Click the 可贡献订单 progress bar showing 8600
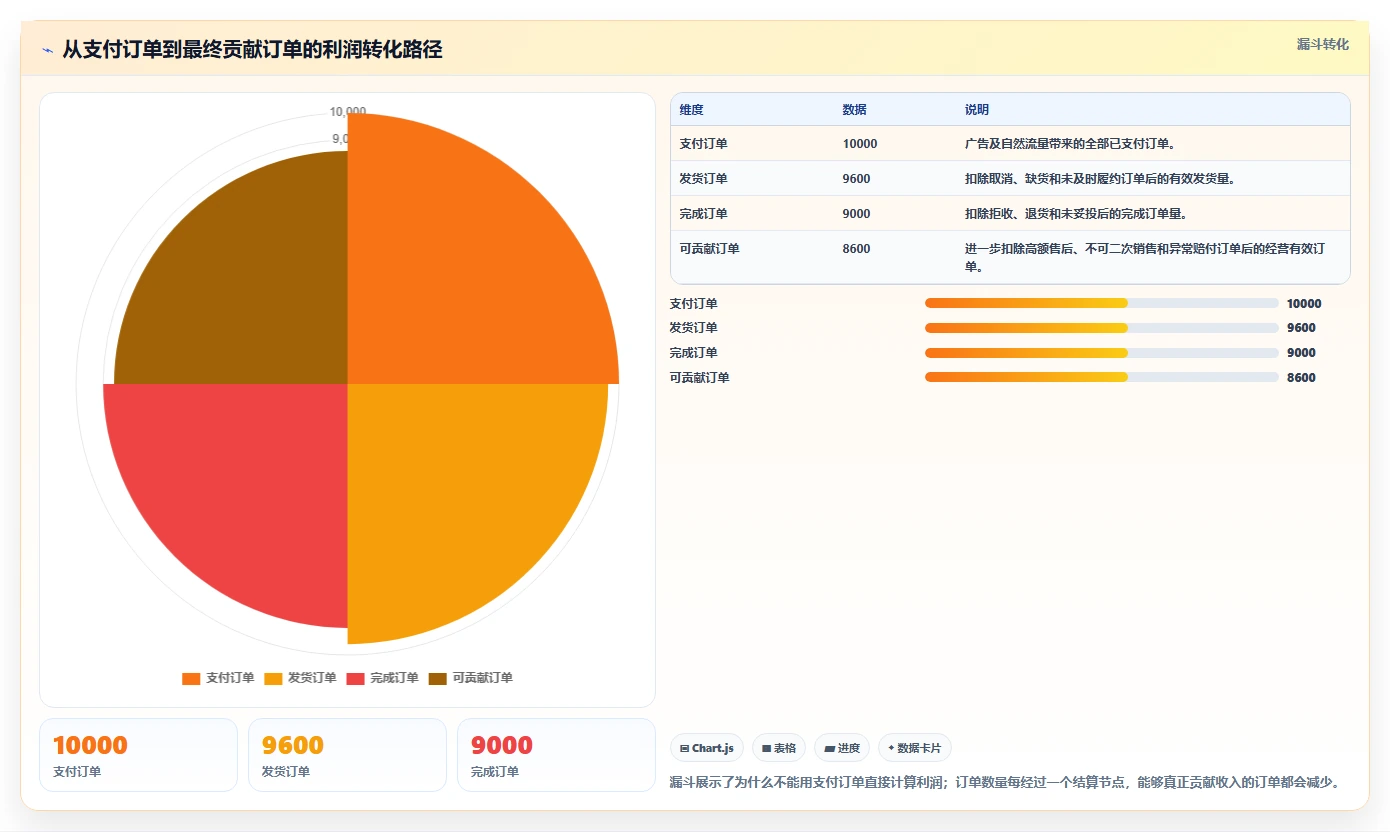Screen dimensions: 1390x832 point(1102,377)
